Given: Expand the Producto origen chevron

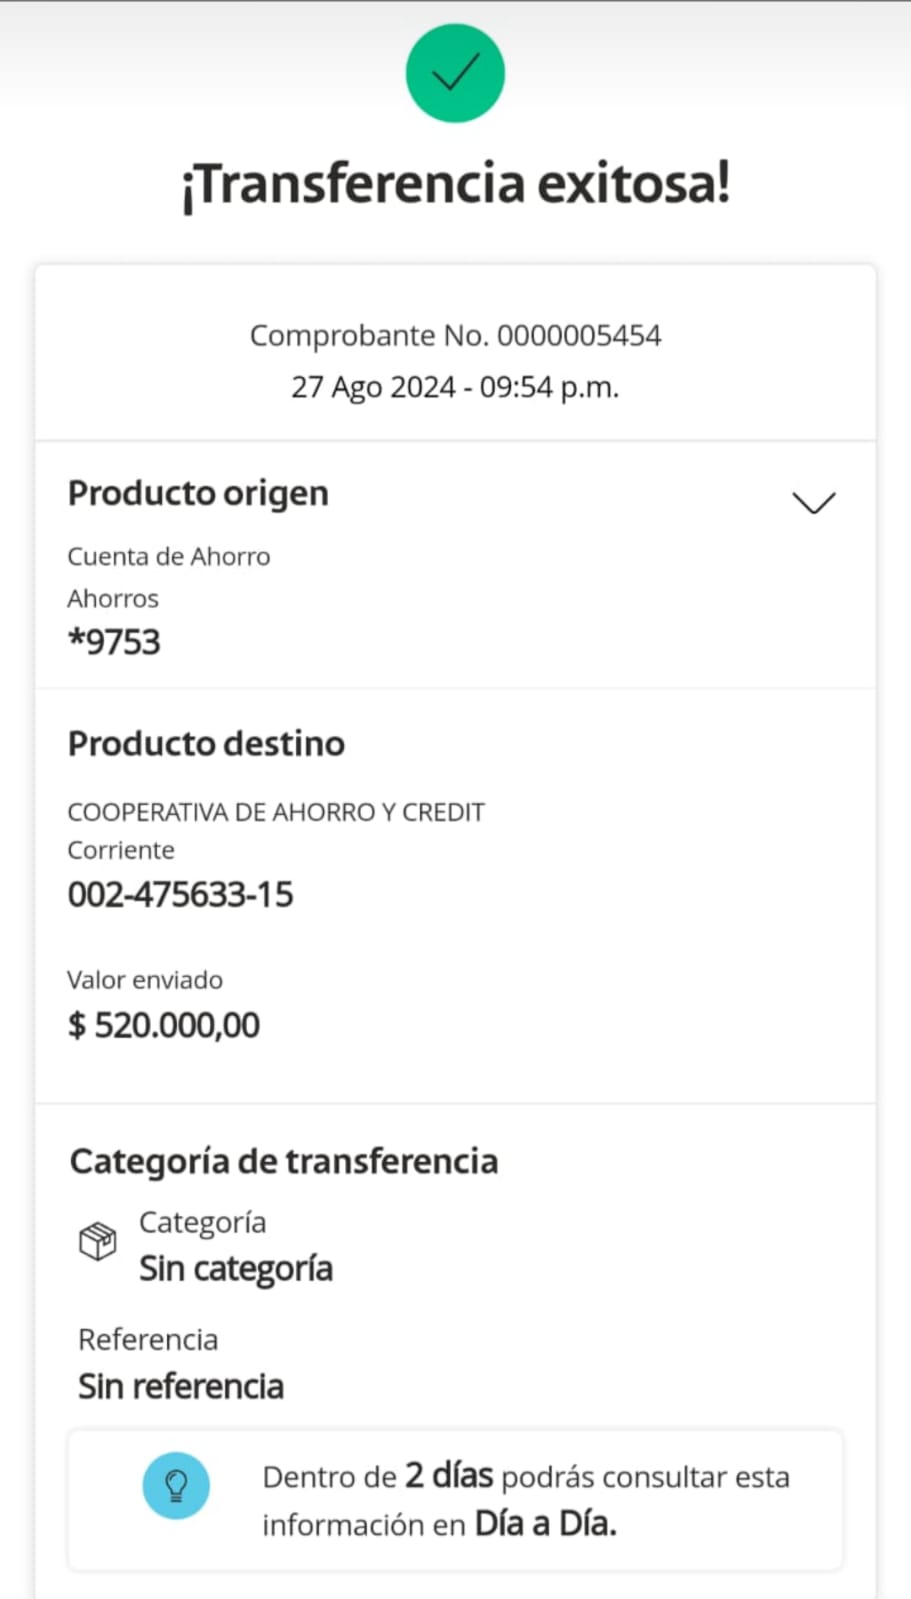Looking at the screenshot, I should pos(813,502).
